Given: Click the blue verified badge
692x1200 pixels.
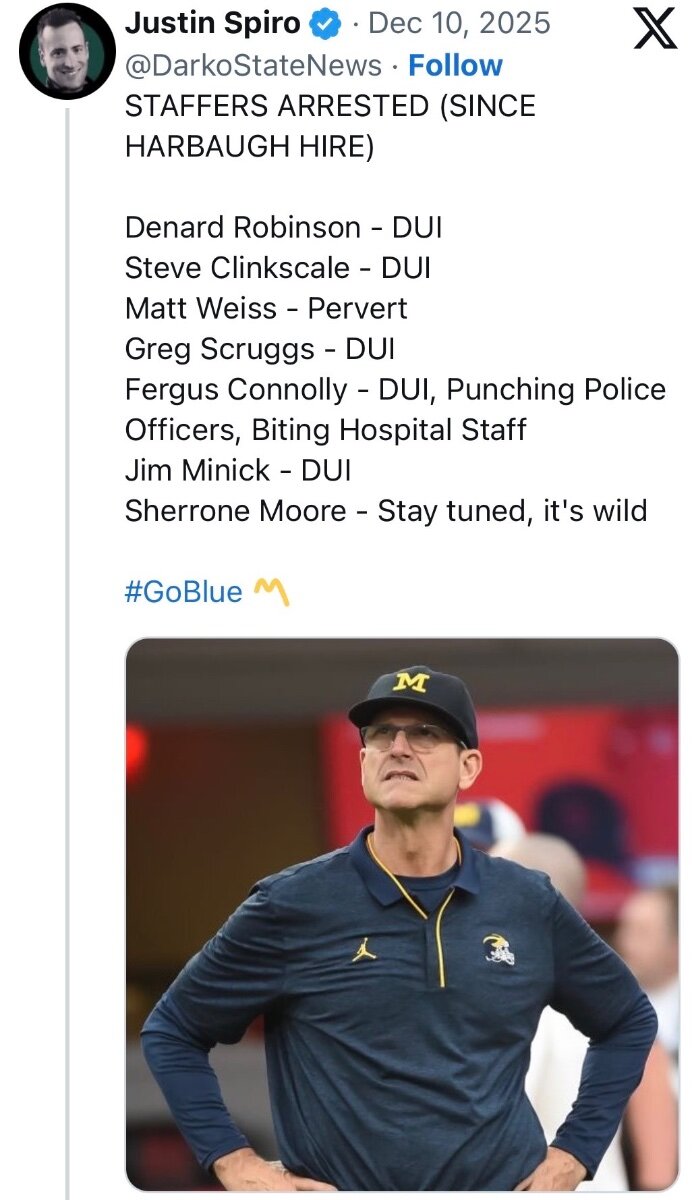Looking at the screenshot, I should point(328,22).
